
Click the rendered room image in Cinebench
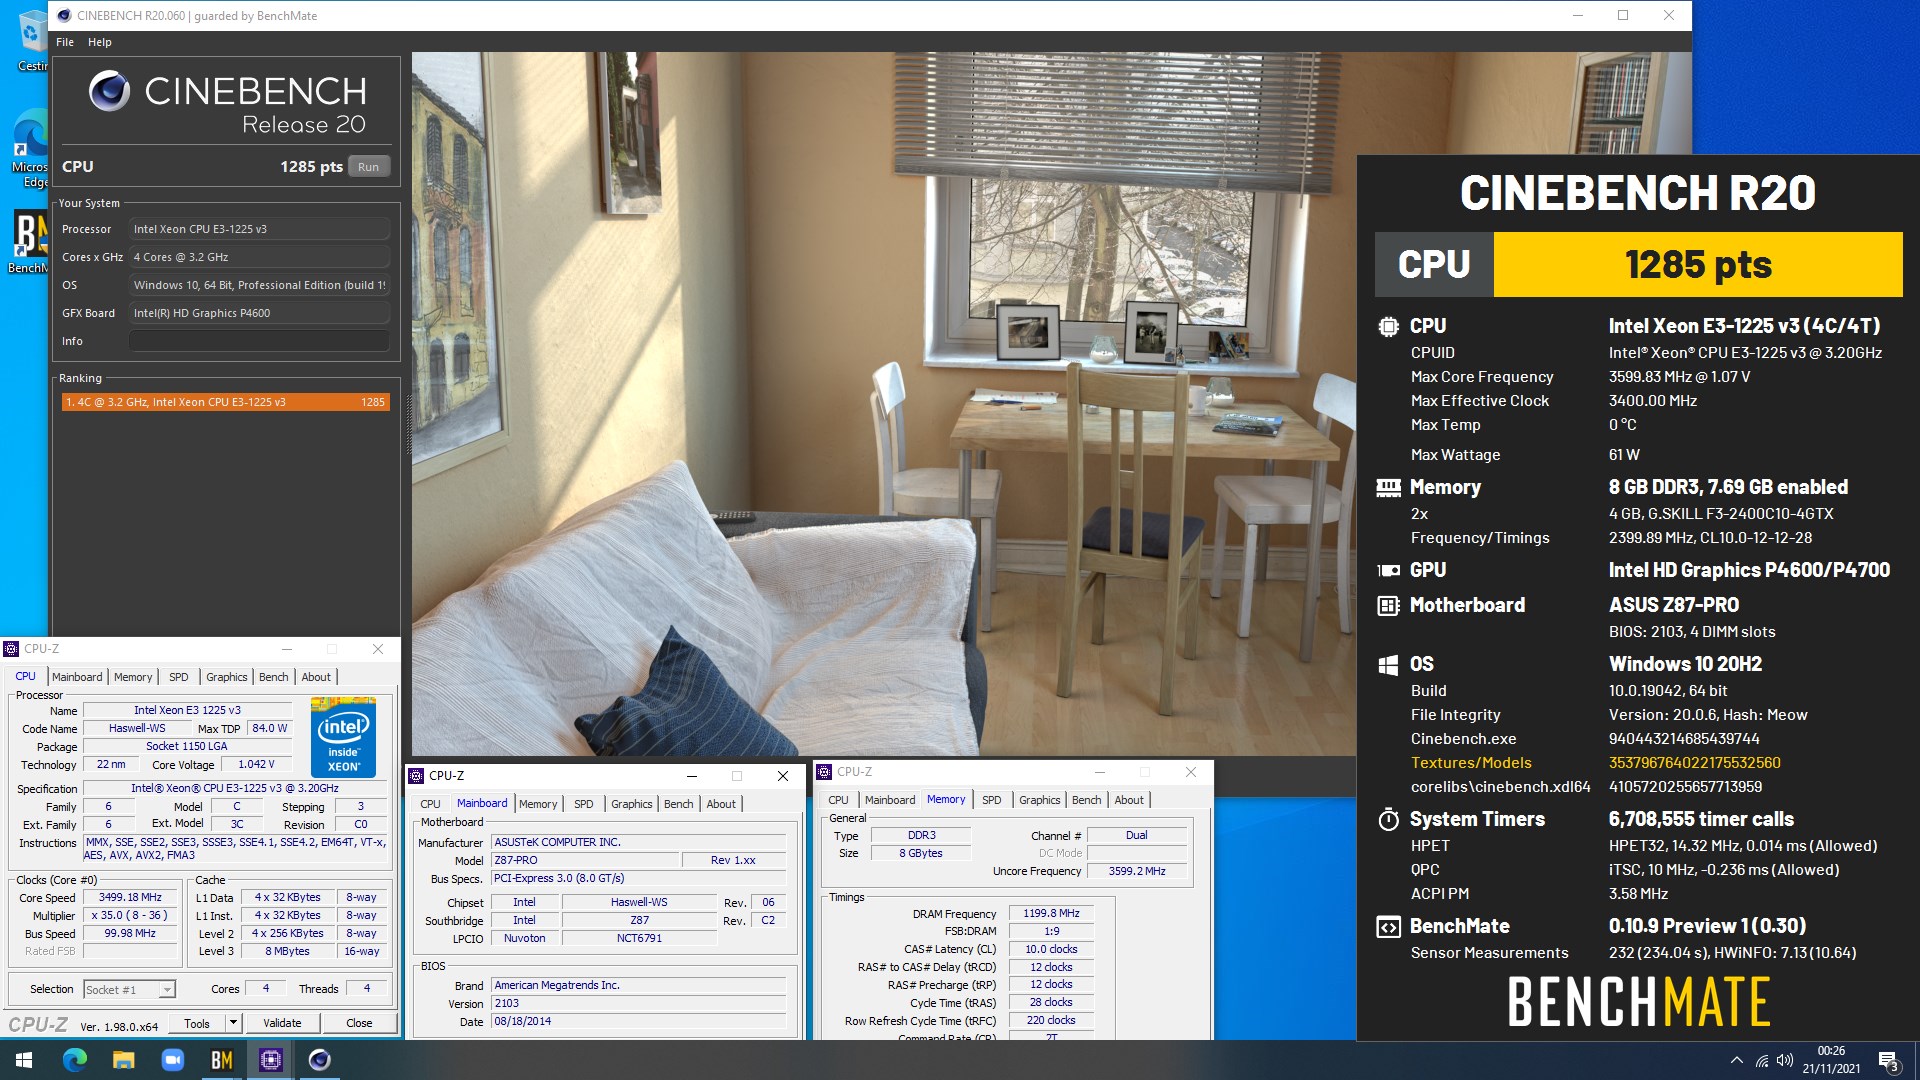click(884, 403)
